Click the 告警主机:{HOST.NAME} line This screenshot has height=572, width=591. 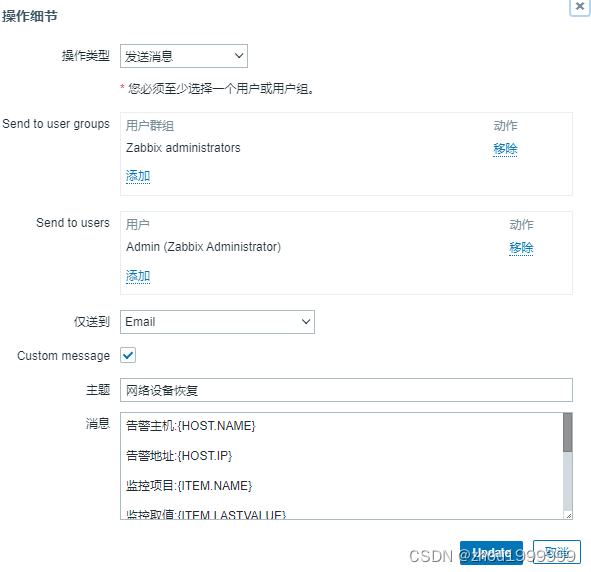191,426
